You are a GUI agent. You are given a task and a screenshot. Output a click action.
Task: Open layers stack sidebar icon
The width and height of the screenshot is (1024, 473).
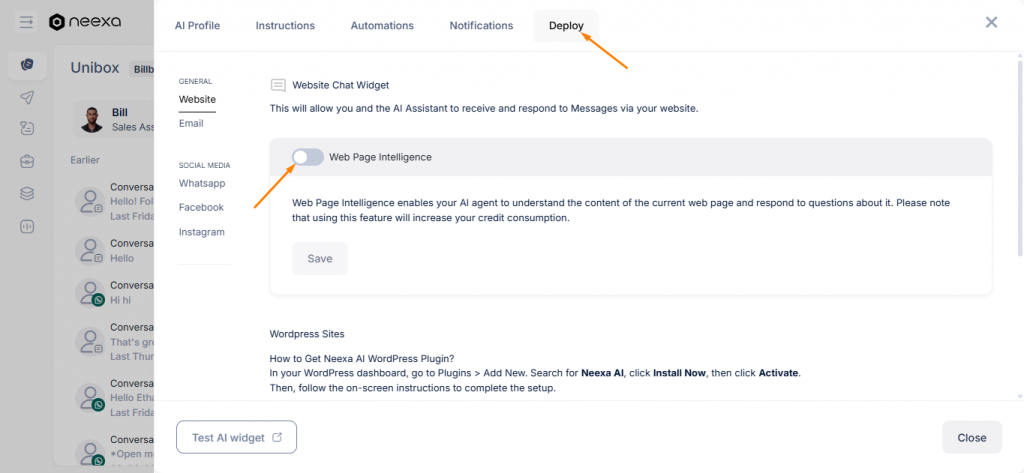[27, 193]
